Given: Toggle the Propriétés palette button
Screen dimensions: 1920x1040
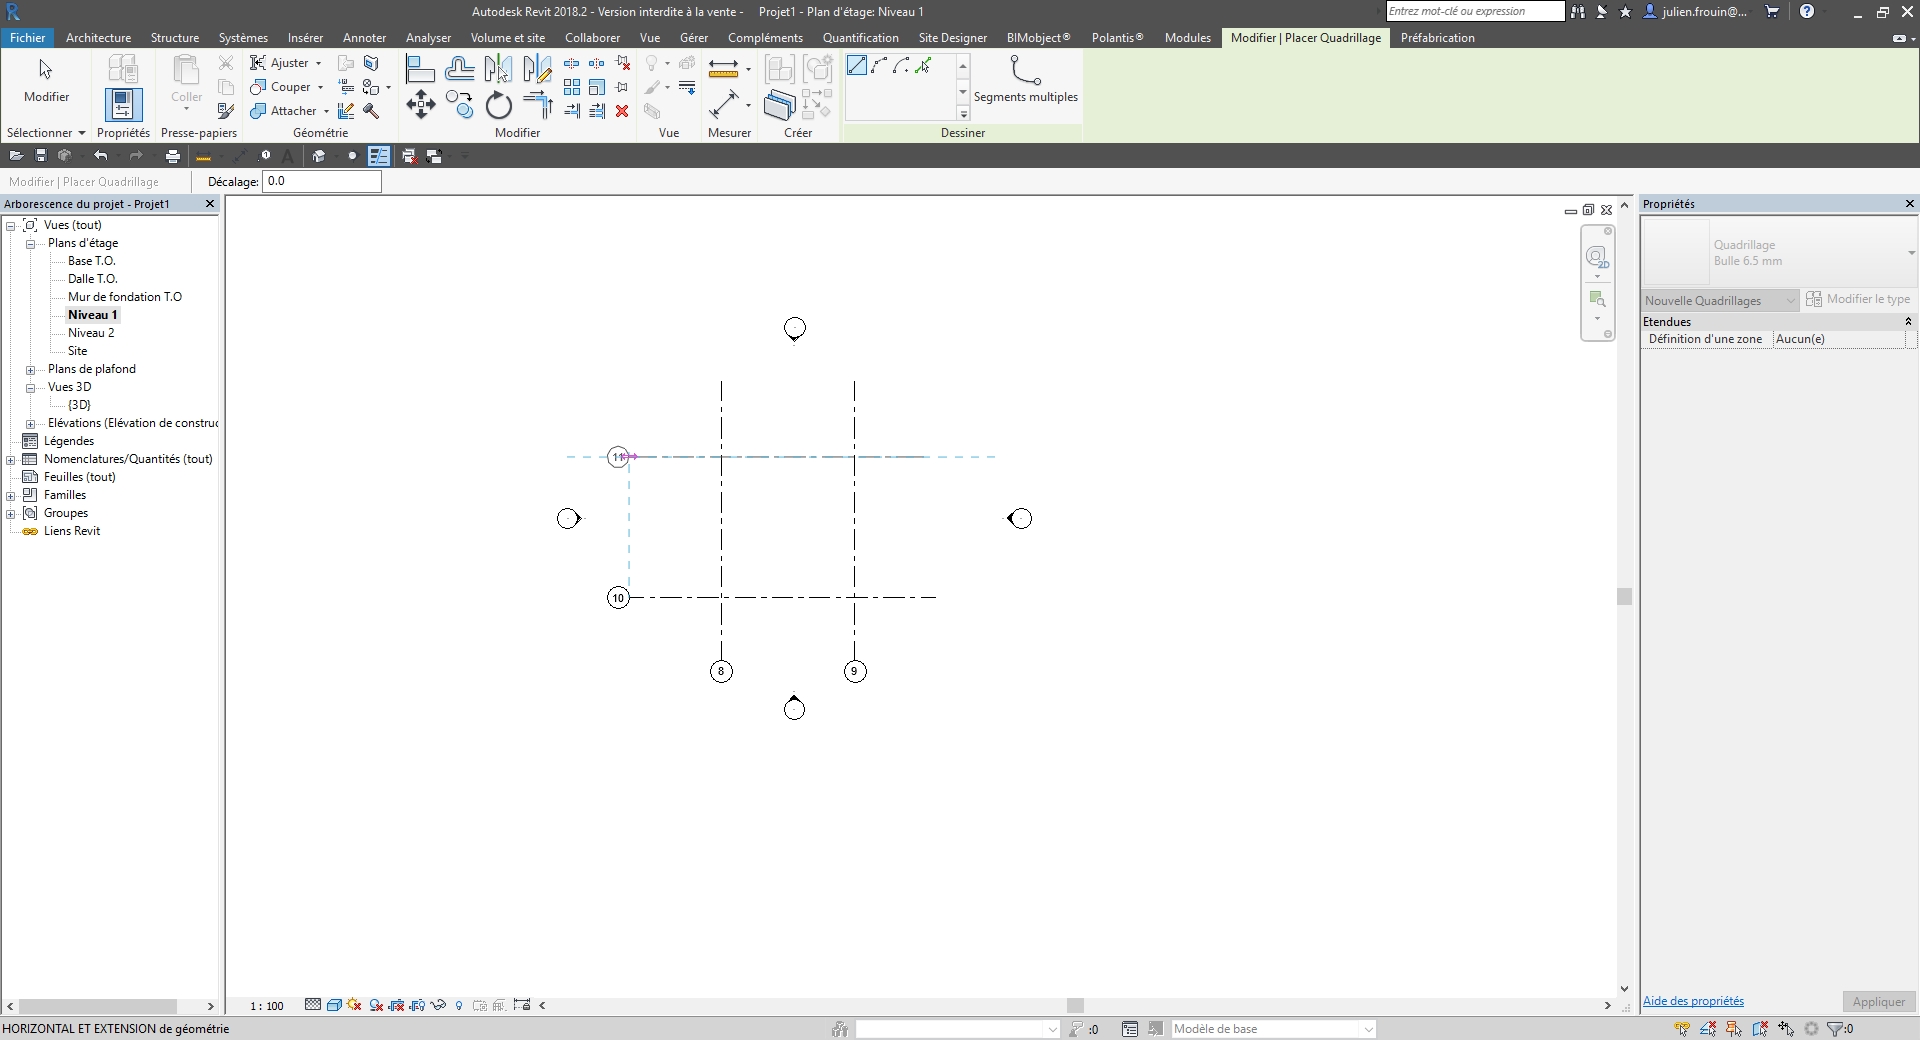Looking at the screenshot, I should [x=123, y=105].
